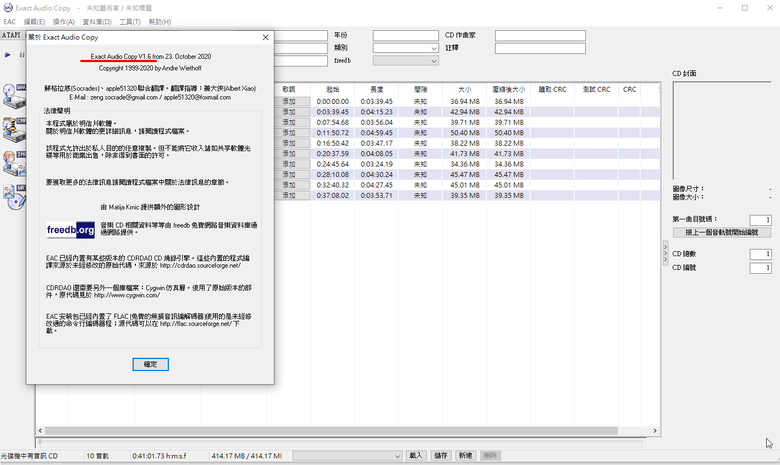Image resolution: width=780 pixels, height=465 pixels.
Task: Sort by 起始 column header
Action: coord(333,90)
